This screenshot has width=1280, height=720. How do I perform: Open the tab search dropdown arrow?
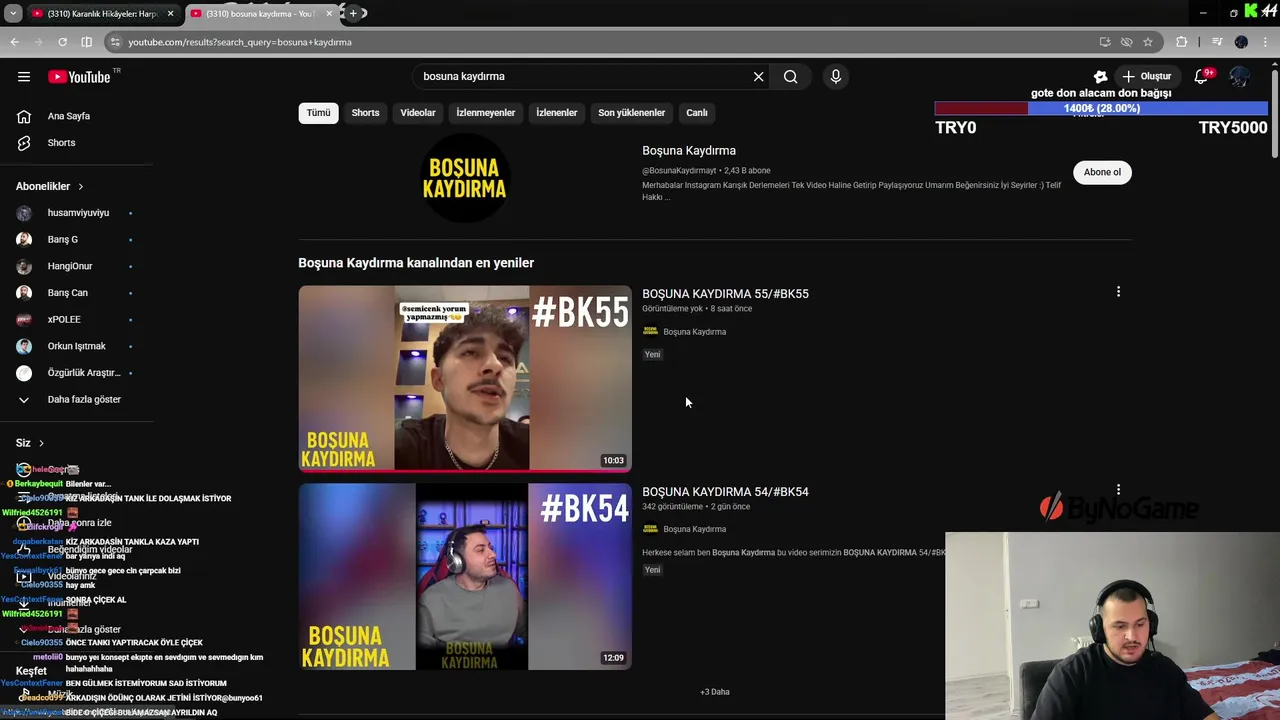[13, 13]
